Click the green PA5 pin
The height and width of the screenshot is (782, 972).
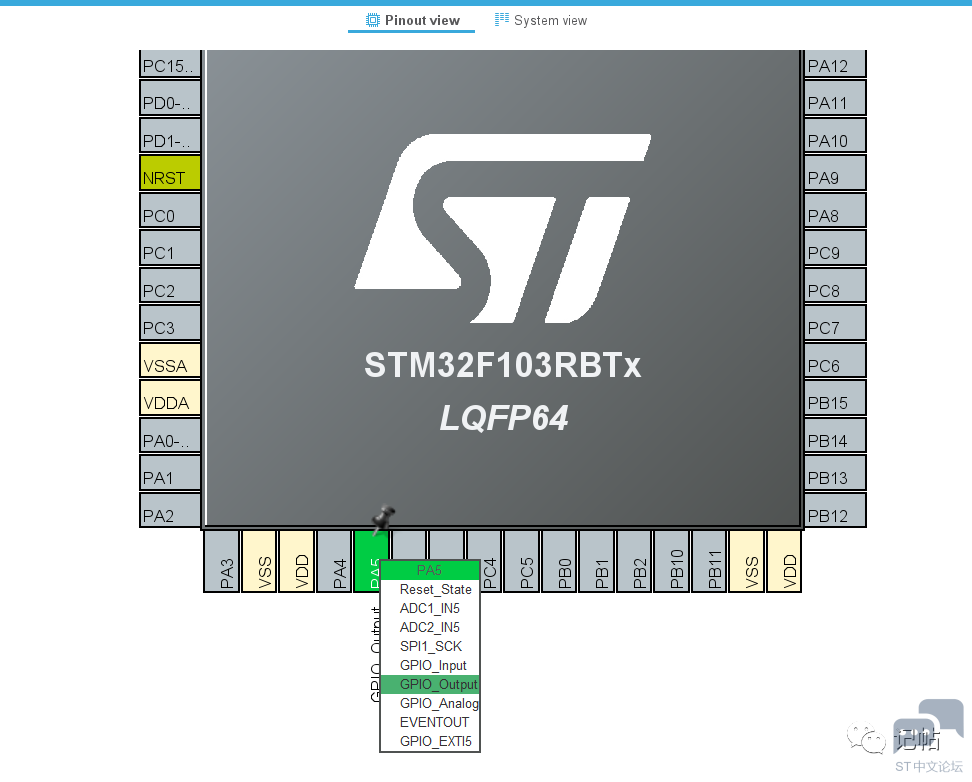pos(366,561)
